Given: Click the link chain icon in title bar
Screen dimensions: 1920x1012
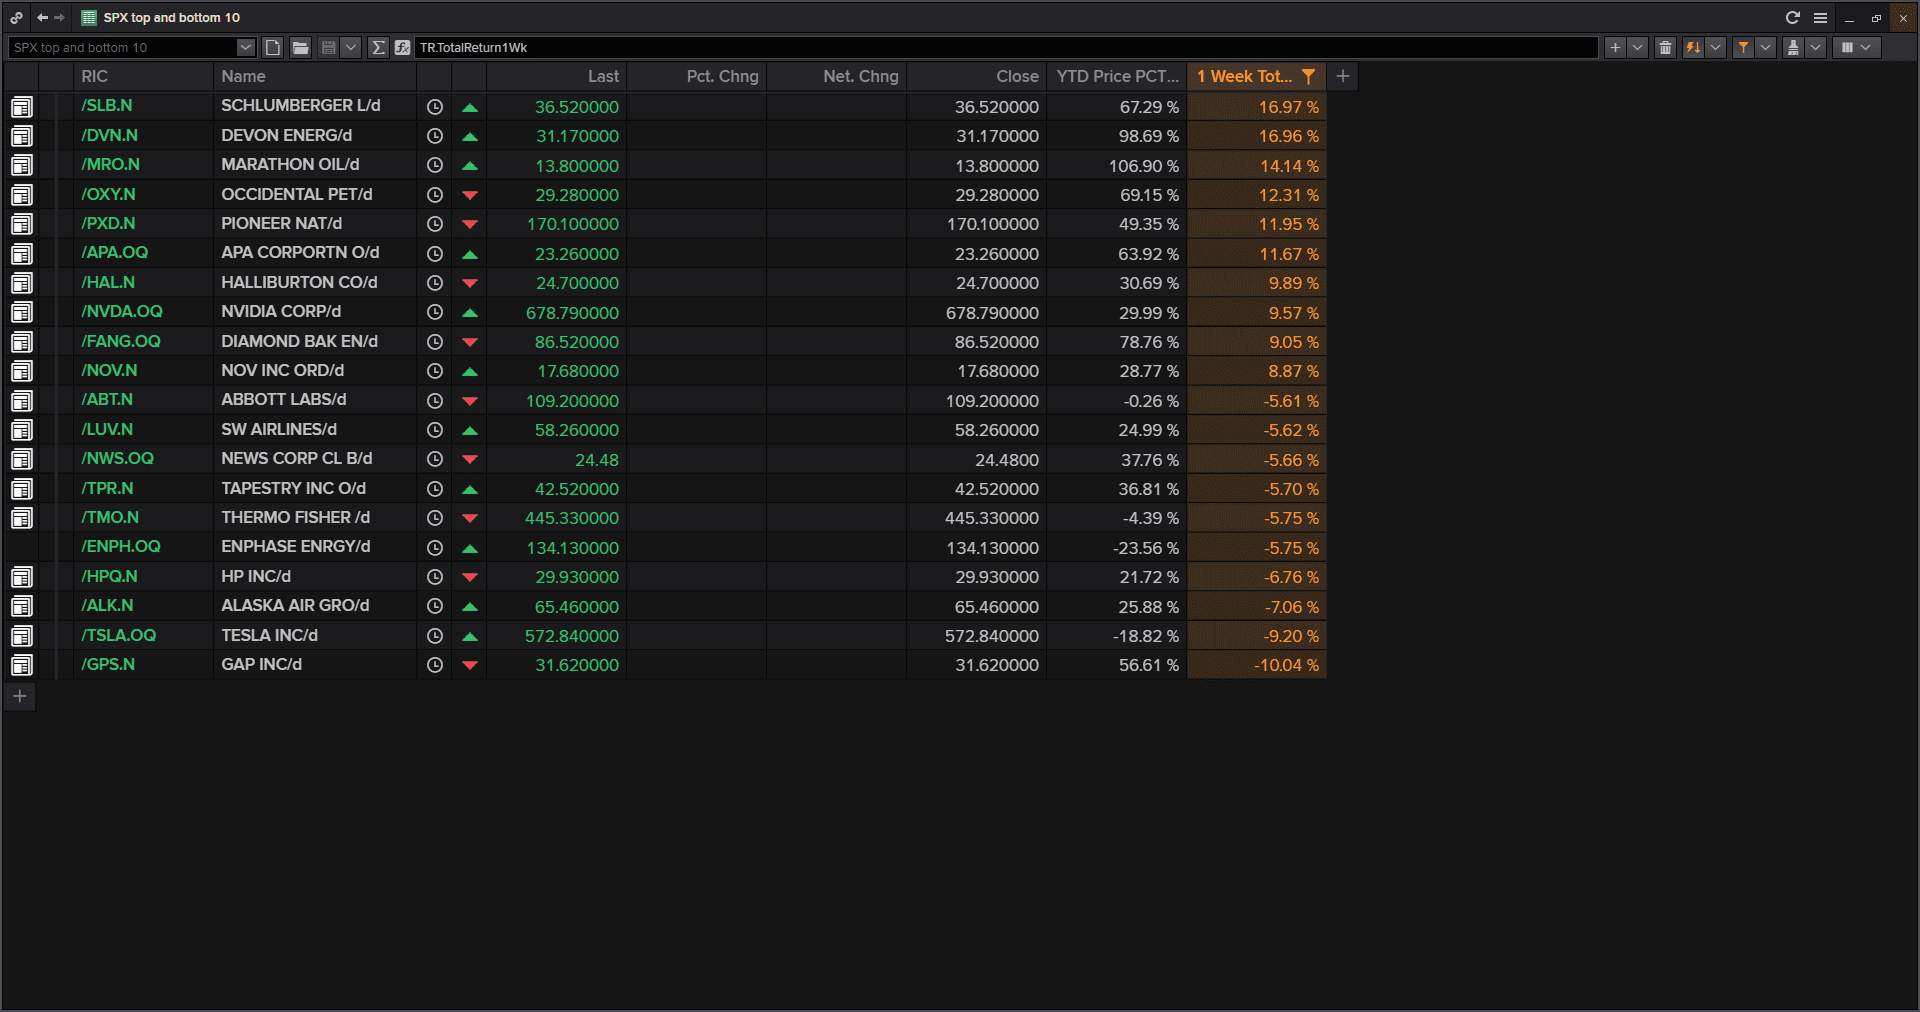Looking at the screenshot, I should tap(17, 17).
